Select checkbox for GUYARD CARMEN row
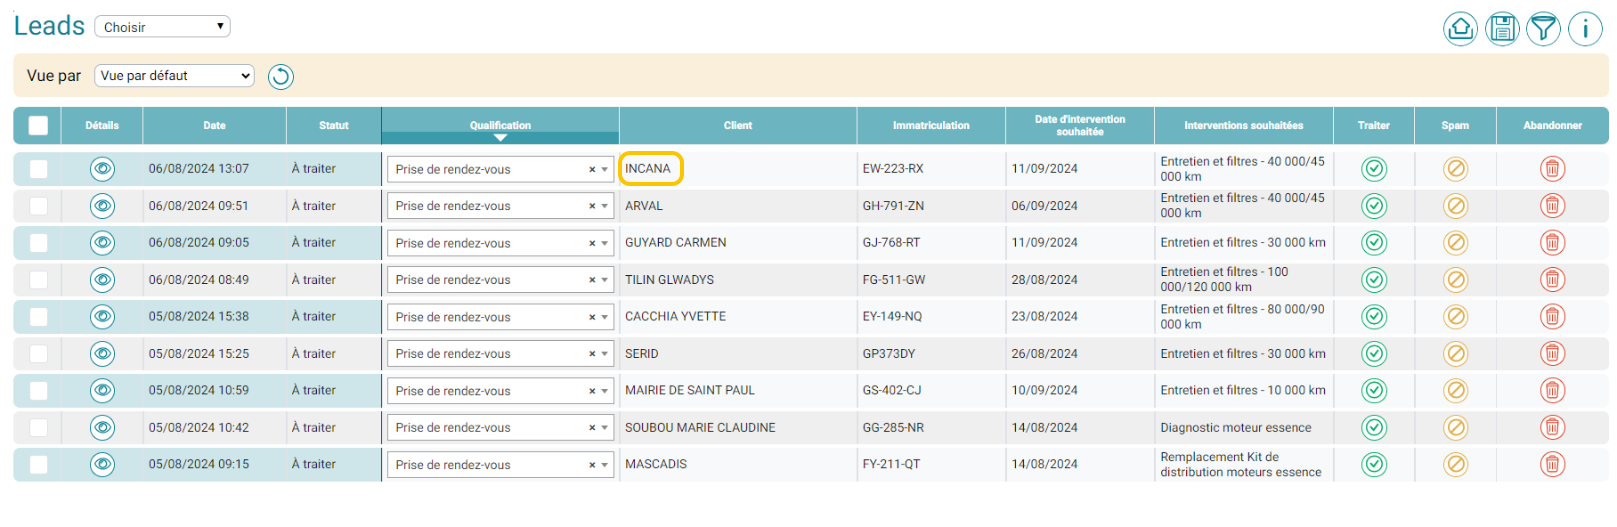 (38, 243)
